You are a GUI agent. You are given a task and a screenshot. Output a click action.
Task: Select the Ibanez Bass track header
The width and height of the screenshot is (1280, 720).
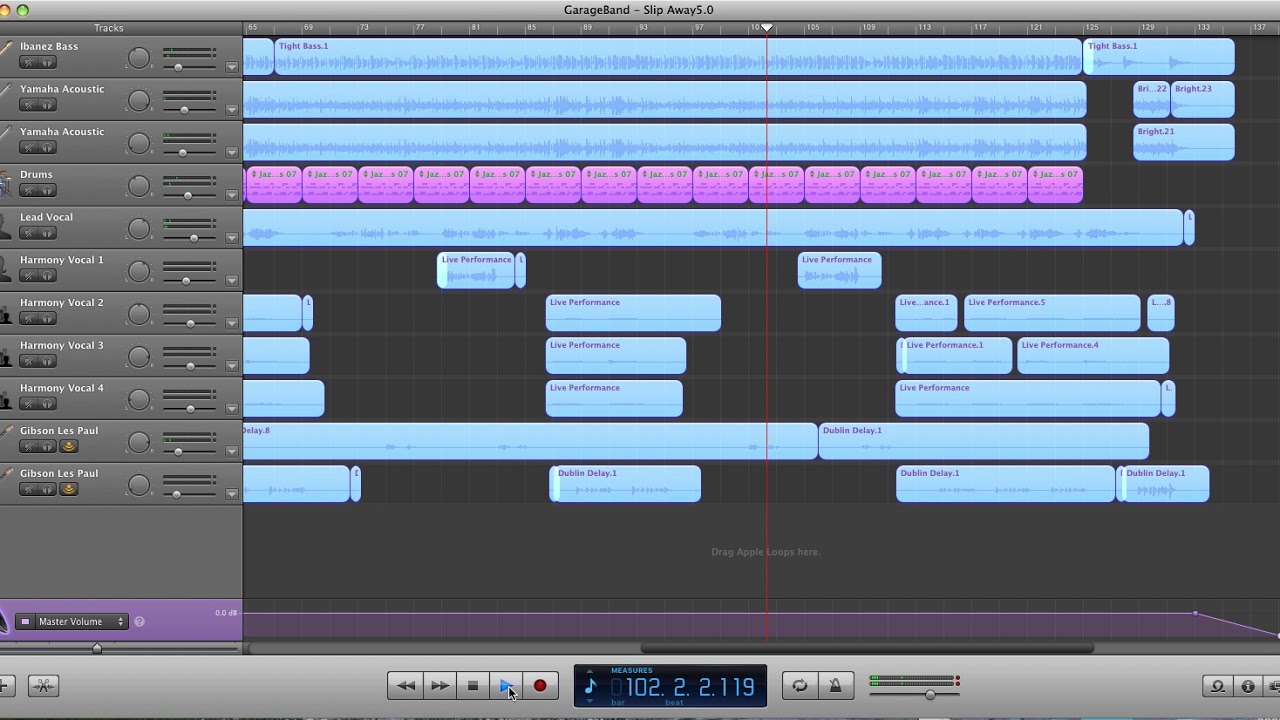pyautogui.click(x=121, y=57)
